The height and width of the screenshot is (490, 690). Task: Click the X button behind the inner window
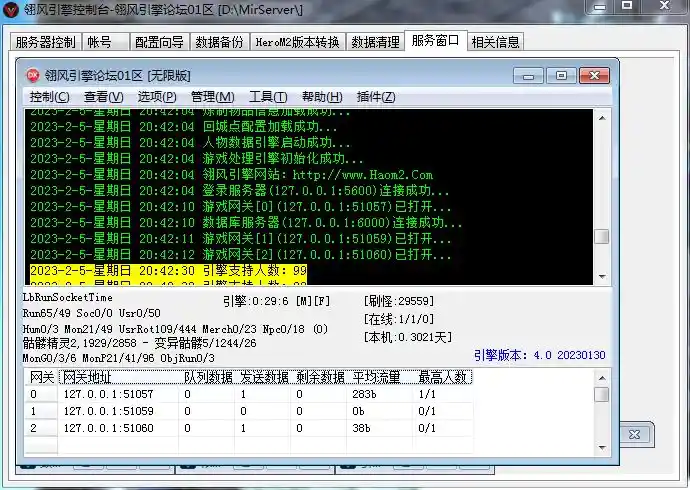click(636, 435)
